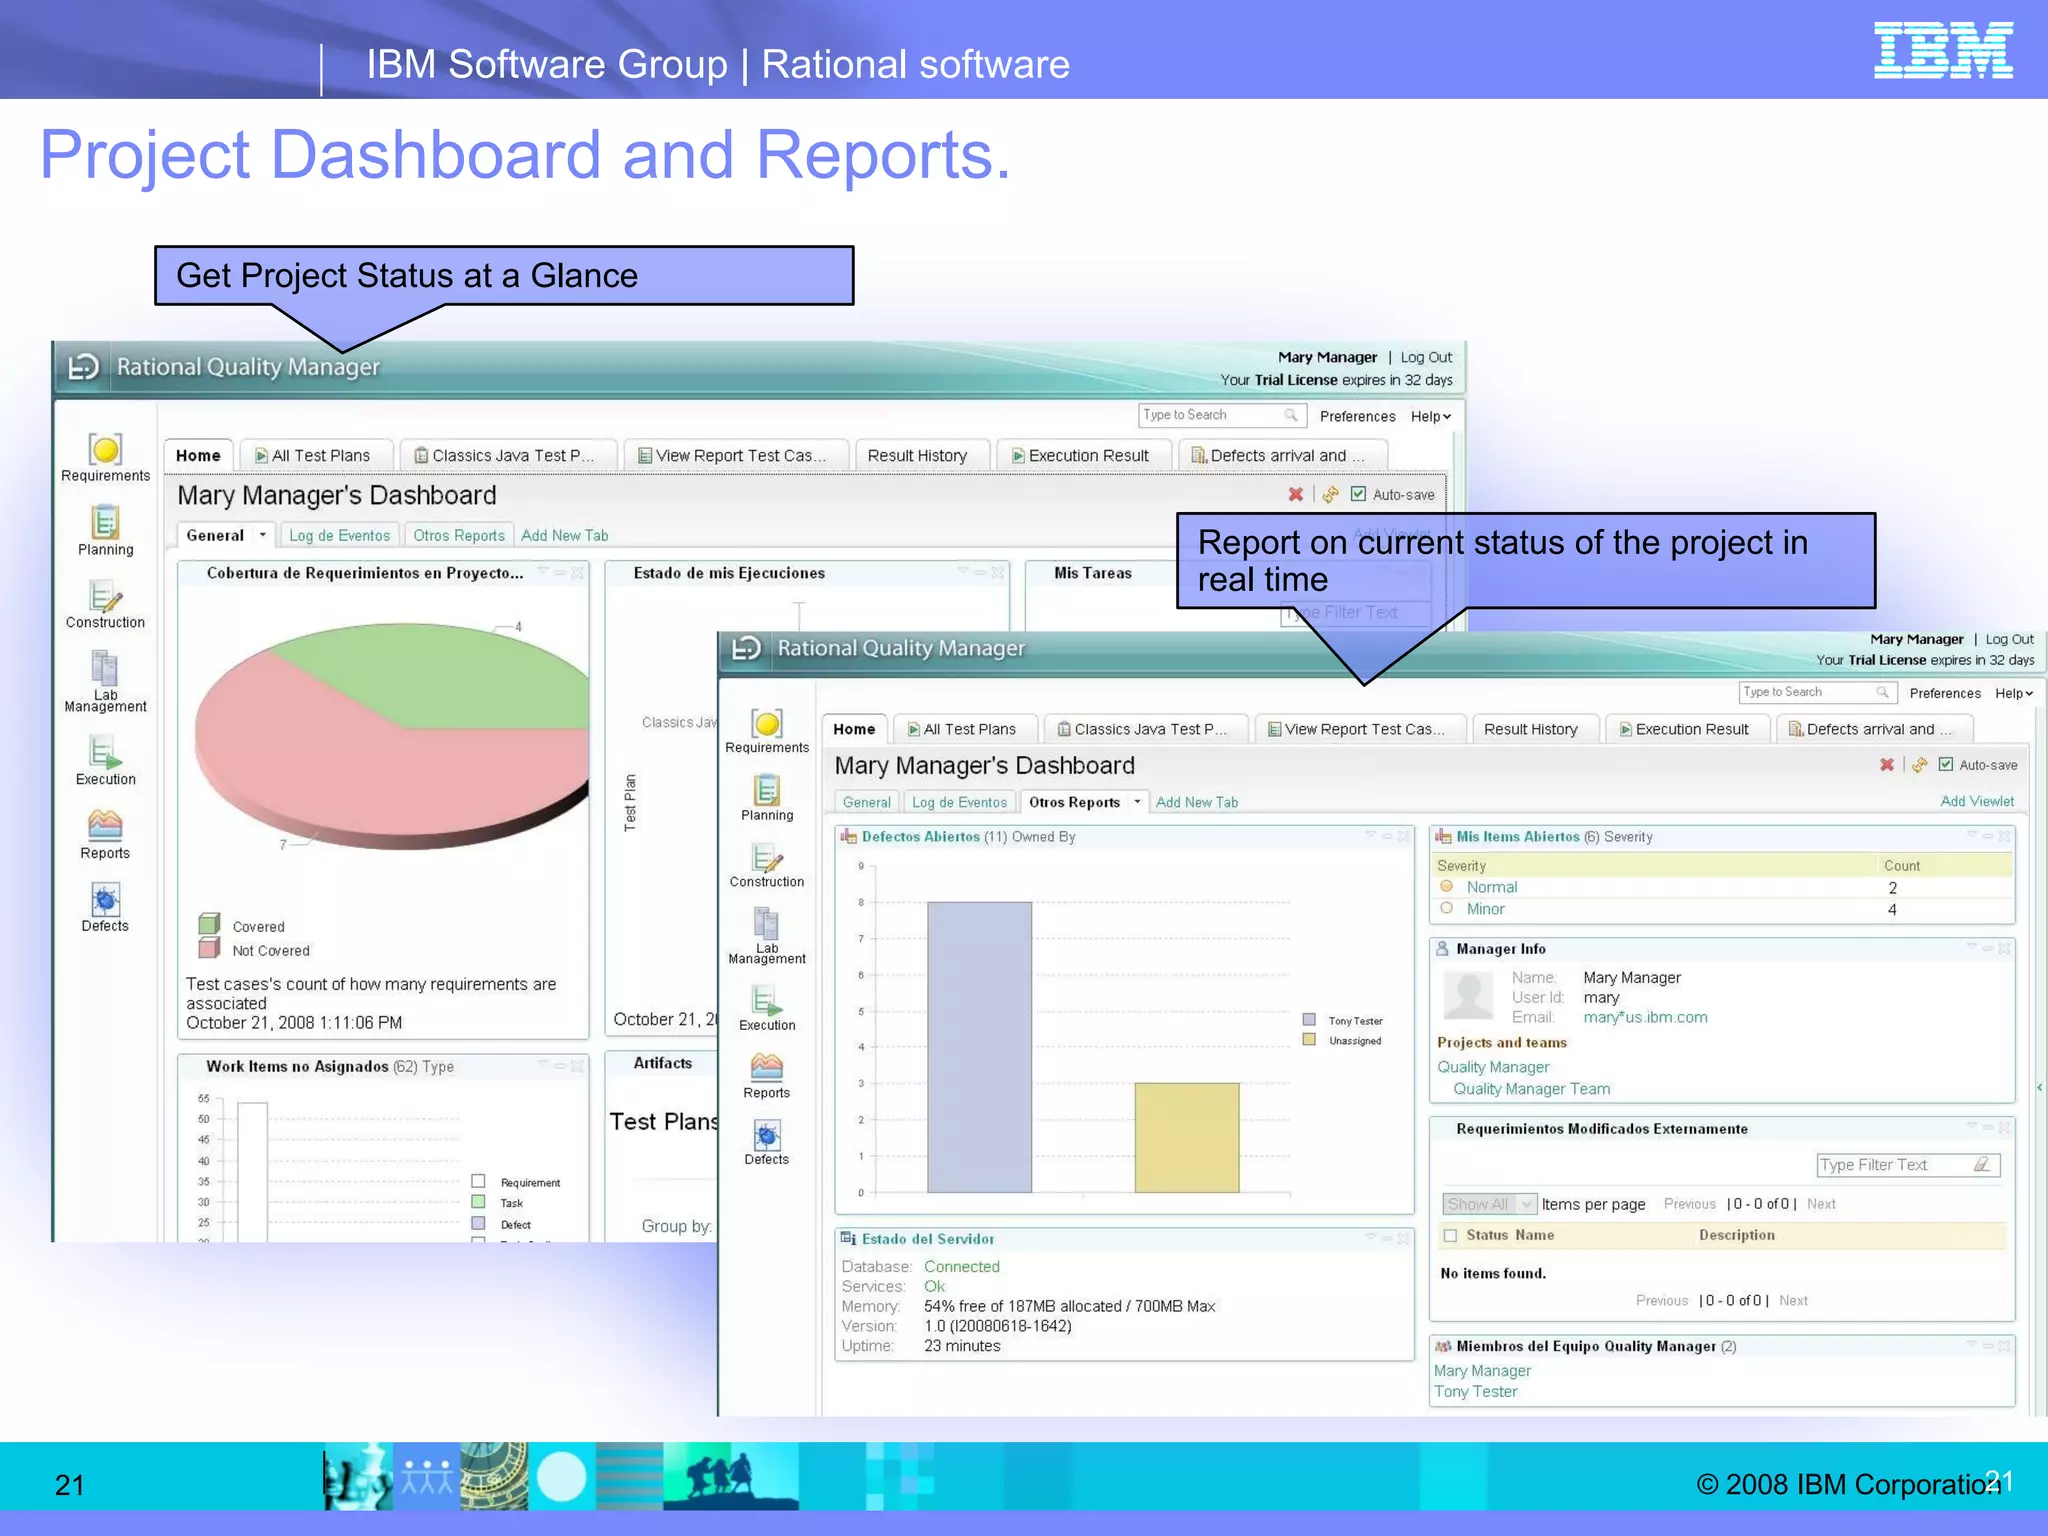Click Covered legend swatch in pie chart
This screenshot has height=1536, width=2048.
click(209, 923)
